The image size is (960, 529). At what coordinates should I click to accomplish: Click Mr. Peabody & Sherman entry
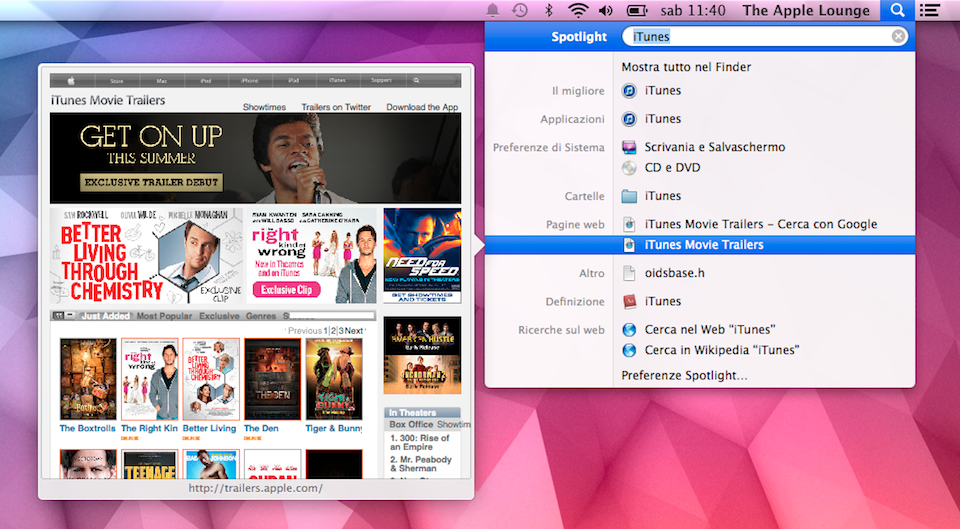pyautogui.click(x=421, y=464)
